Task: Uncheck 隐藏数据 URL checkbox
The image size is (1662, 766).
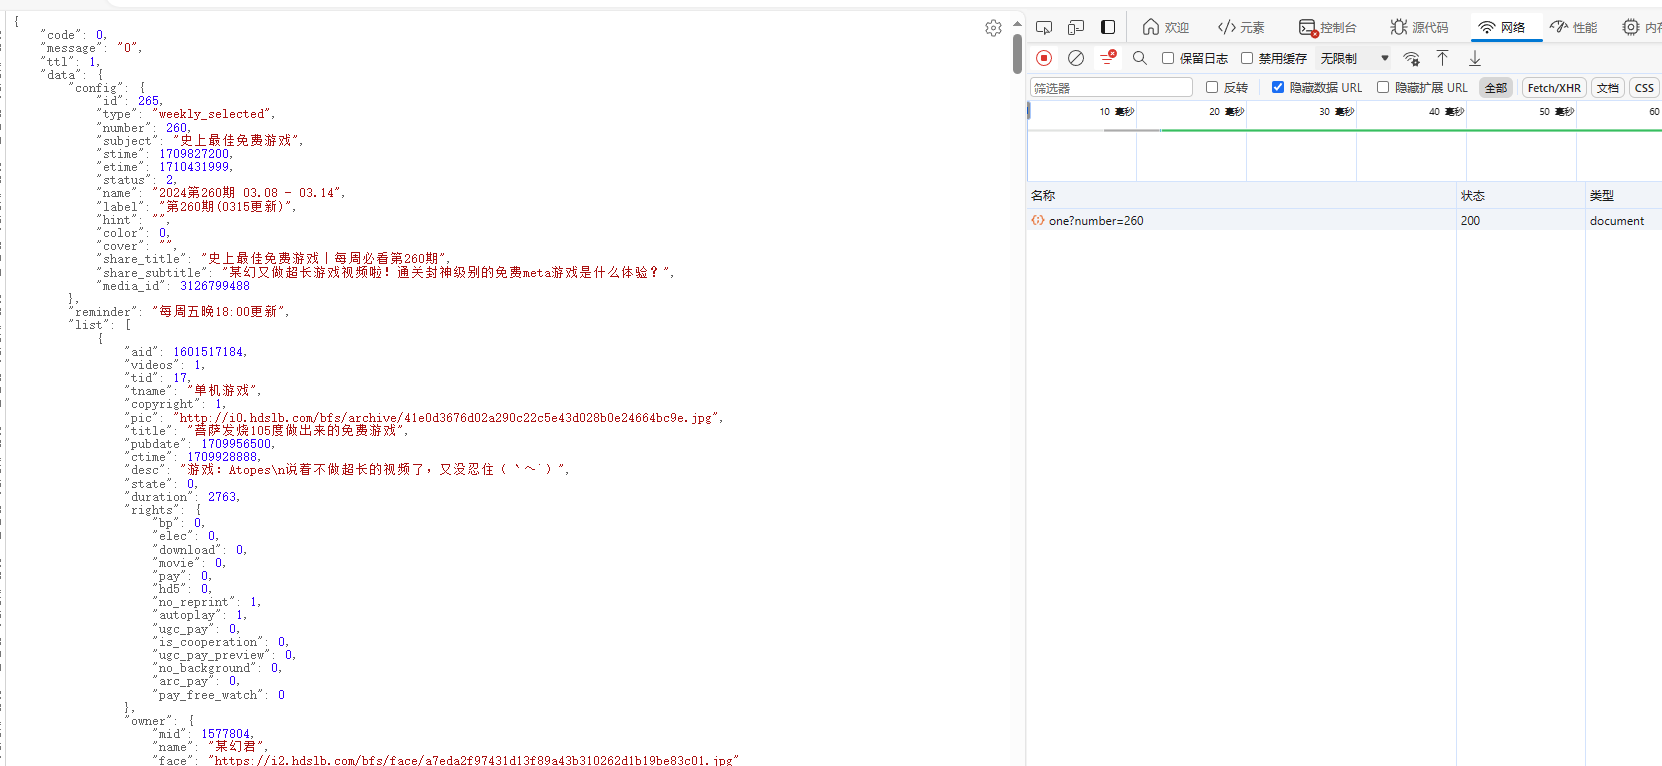Action: click(x=1277, y=87)
